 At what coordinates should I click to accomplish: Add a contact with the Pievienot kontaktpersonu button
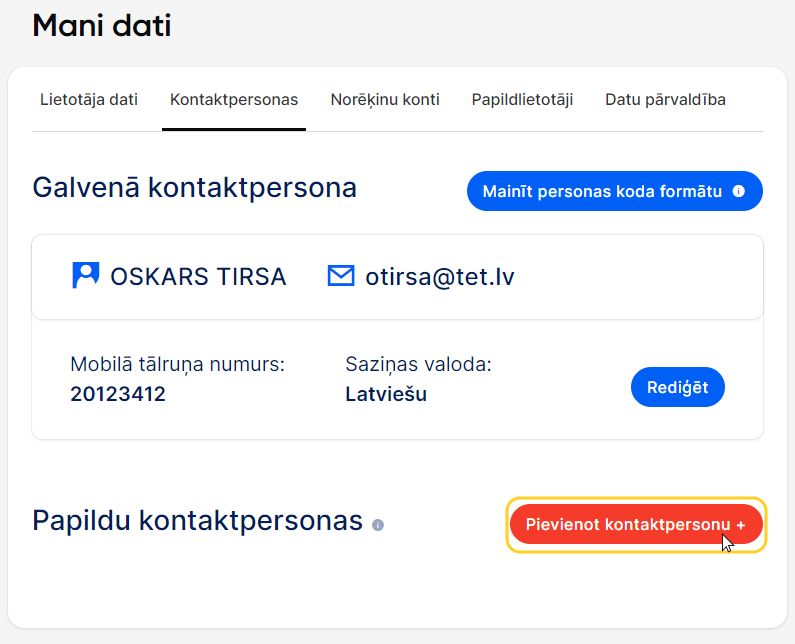pos(636,524)
